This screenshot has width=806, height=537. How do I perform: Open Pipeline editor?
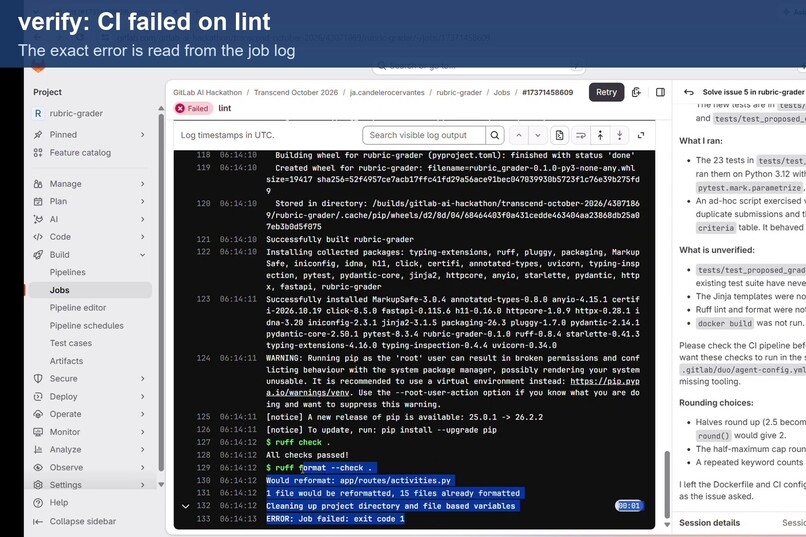pos(78,308)
